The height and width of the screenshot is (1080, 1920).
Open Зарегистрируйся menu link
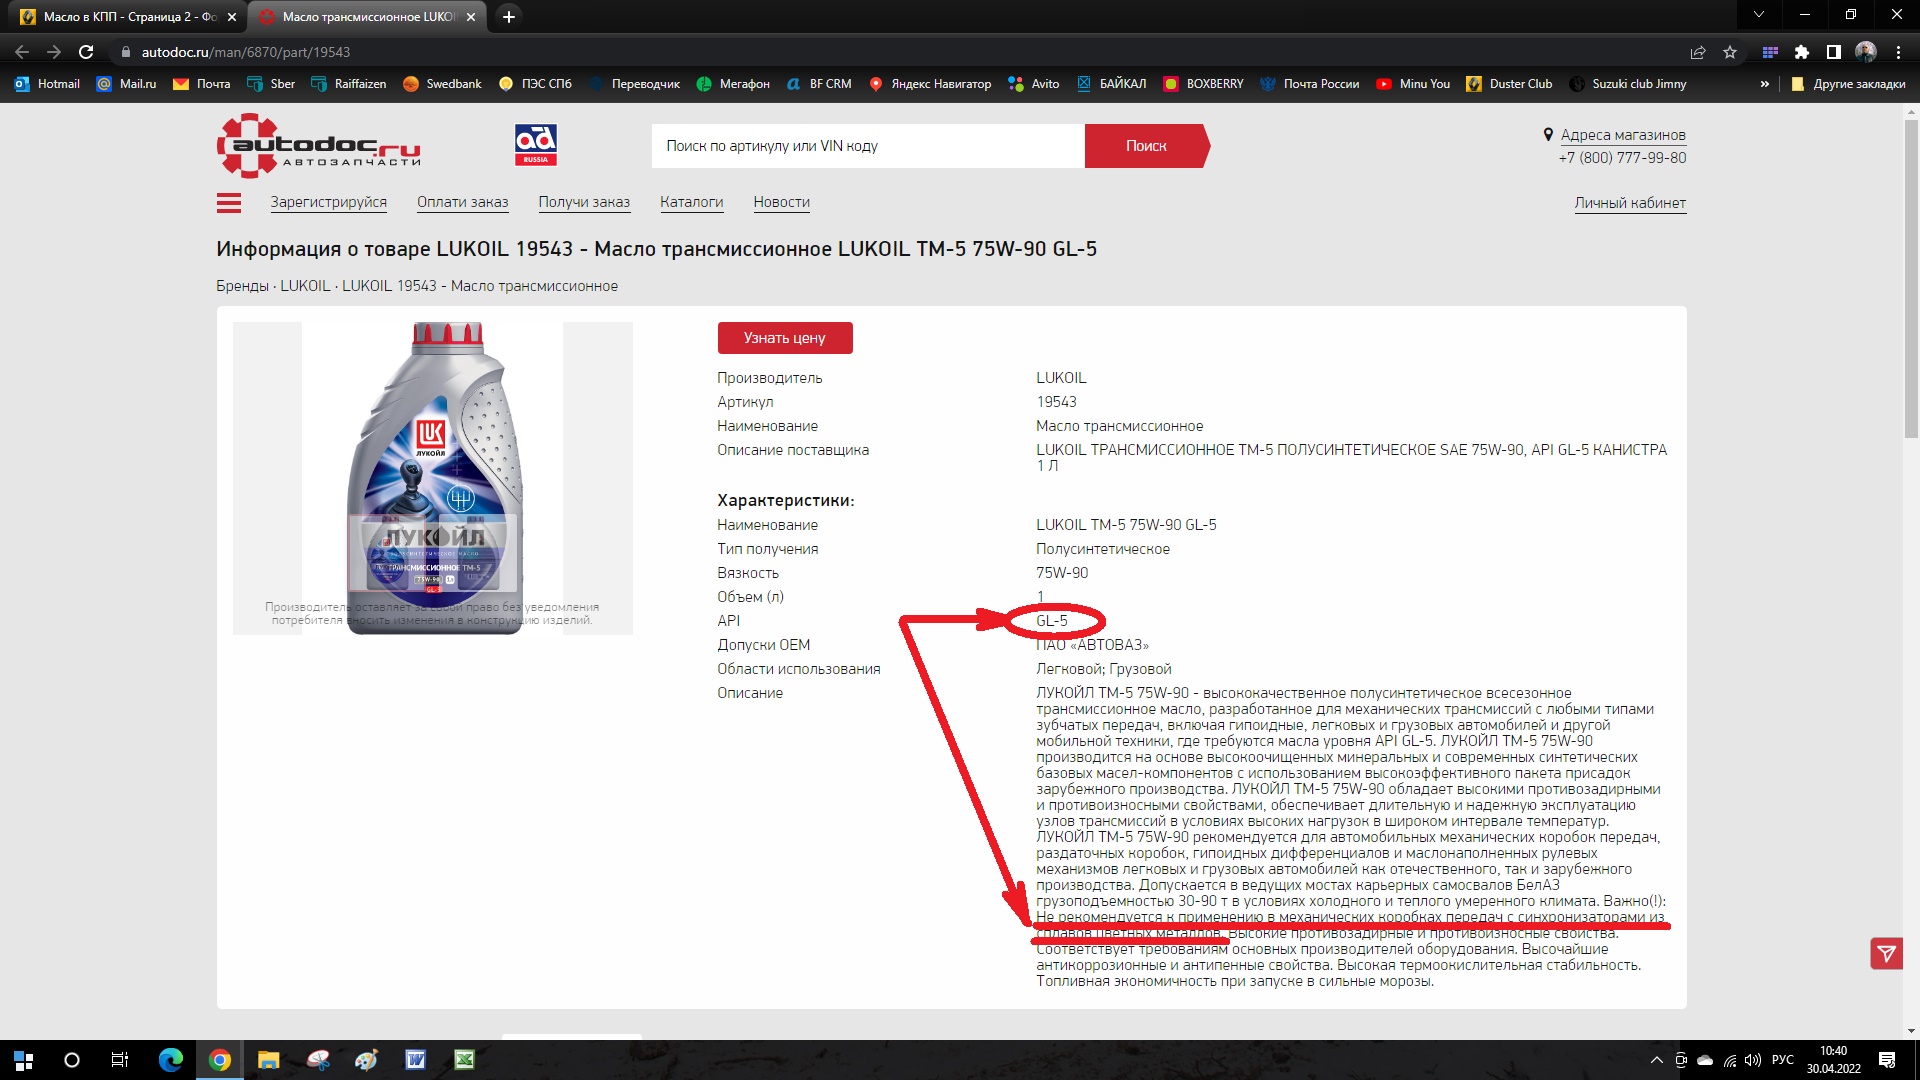[x=328, y=202]
